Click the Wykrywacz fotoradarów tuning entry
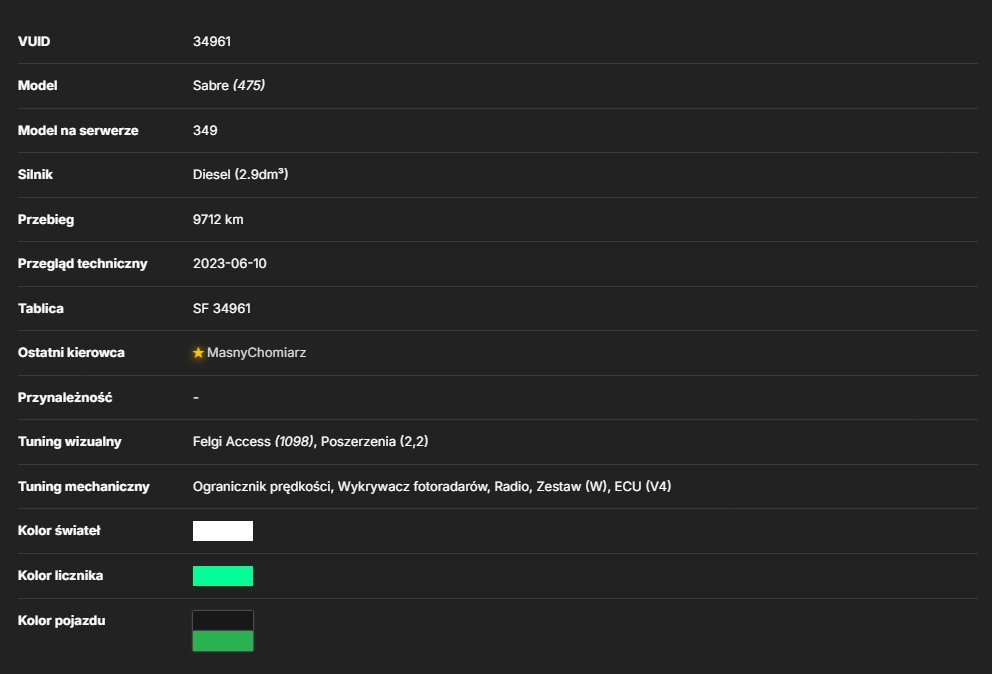This screenshot has height=674, width=992. [412, 487]
